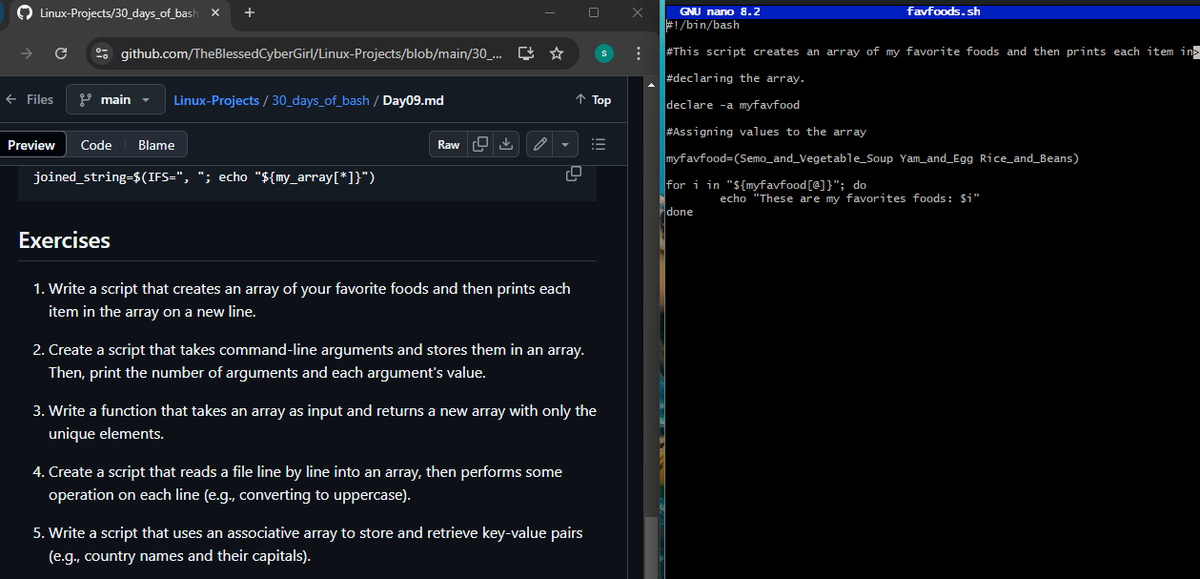Collapse the Files sidebar with the arrow

tap(16, 99)
